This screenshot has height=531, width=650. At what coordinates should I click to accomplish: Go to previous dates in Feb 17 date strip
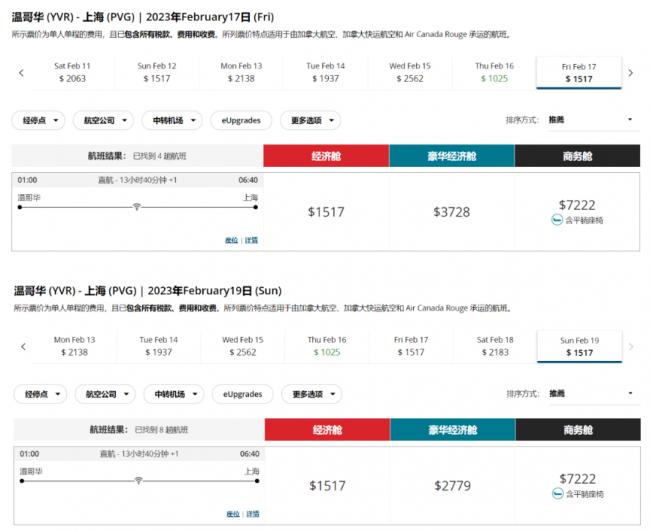[22, 73]
